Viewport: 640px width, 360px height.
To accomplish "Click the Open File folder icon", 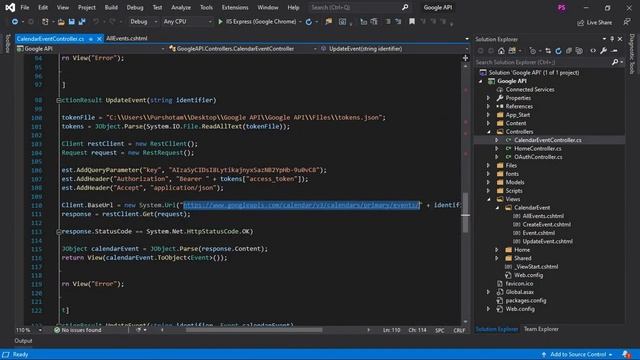I will tap(61, 22).
